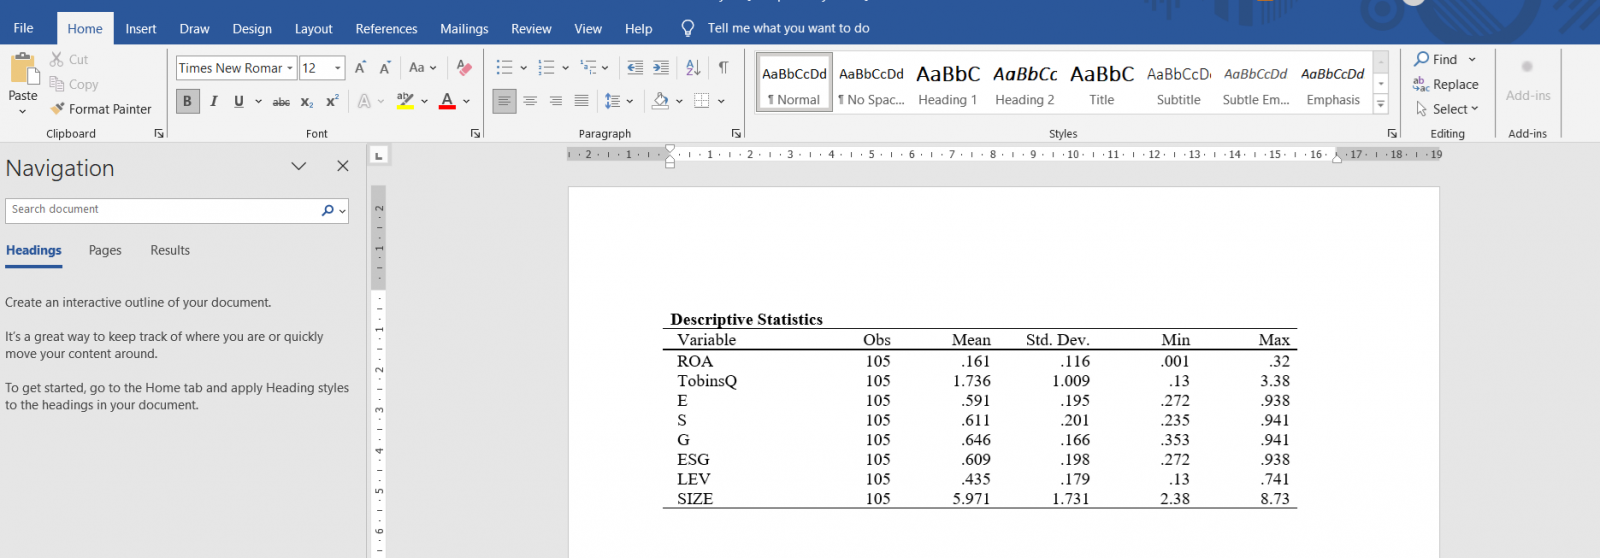Screen dimensions: 1600x558
Task: Click the Sort paragraphs icon
Action: pyautogui.click(x=693, y=68)
